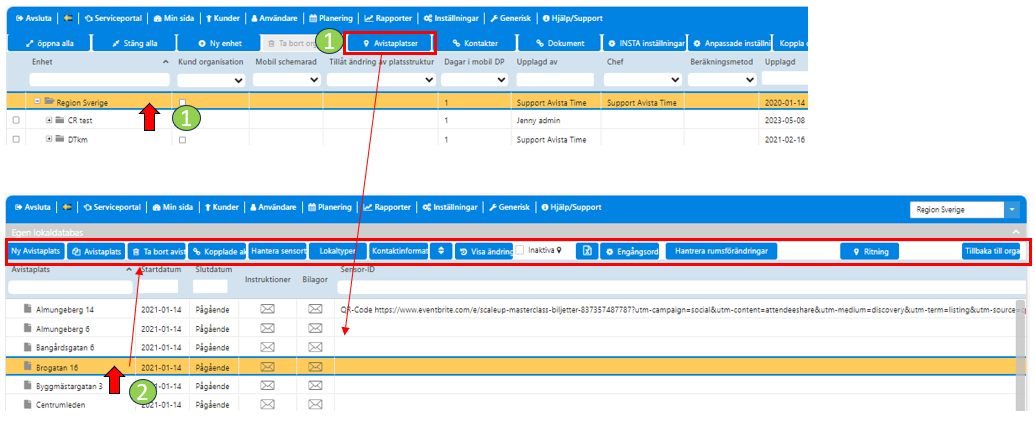Image resolution: width=1035 pixels, height=423 pixels.
Task: Click the Ny Avistaplats button
Action: point(36,251)
